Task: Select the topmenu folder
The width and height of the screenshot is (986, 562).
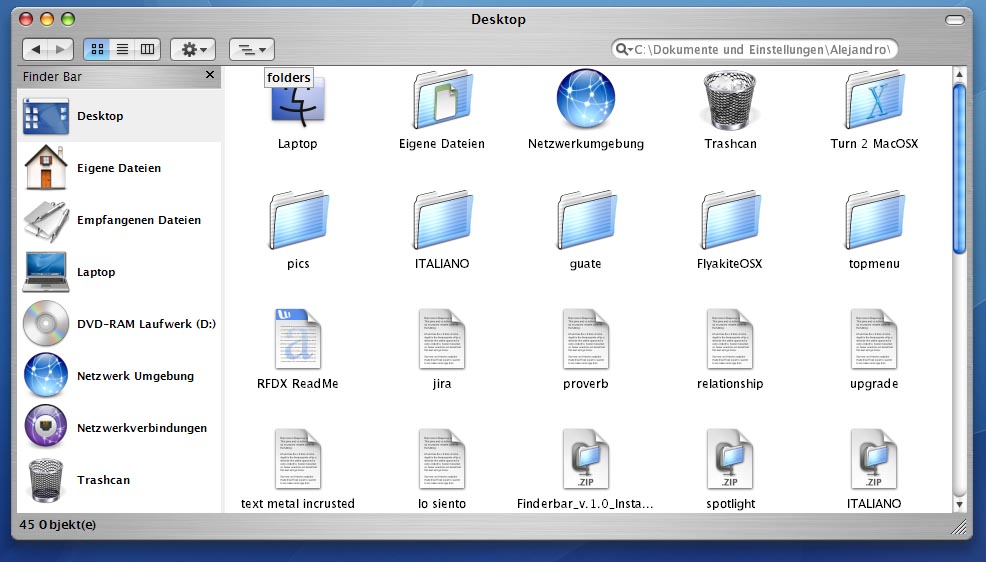Action: (x=874, y=220)
